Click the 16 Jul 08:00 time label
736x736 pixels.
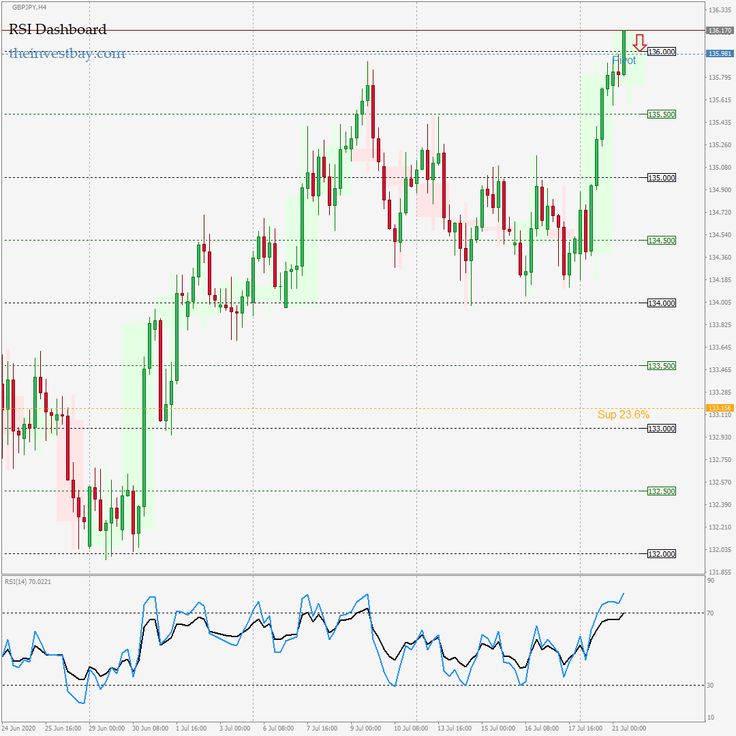[542, 728]
